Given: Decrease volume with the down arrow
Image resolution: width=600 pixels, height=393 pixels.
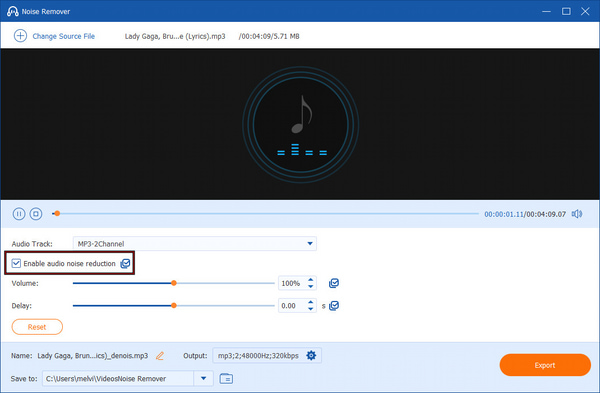Looking at the screenshot, I should point(311,287).
